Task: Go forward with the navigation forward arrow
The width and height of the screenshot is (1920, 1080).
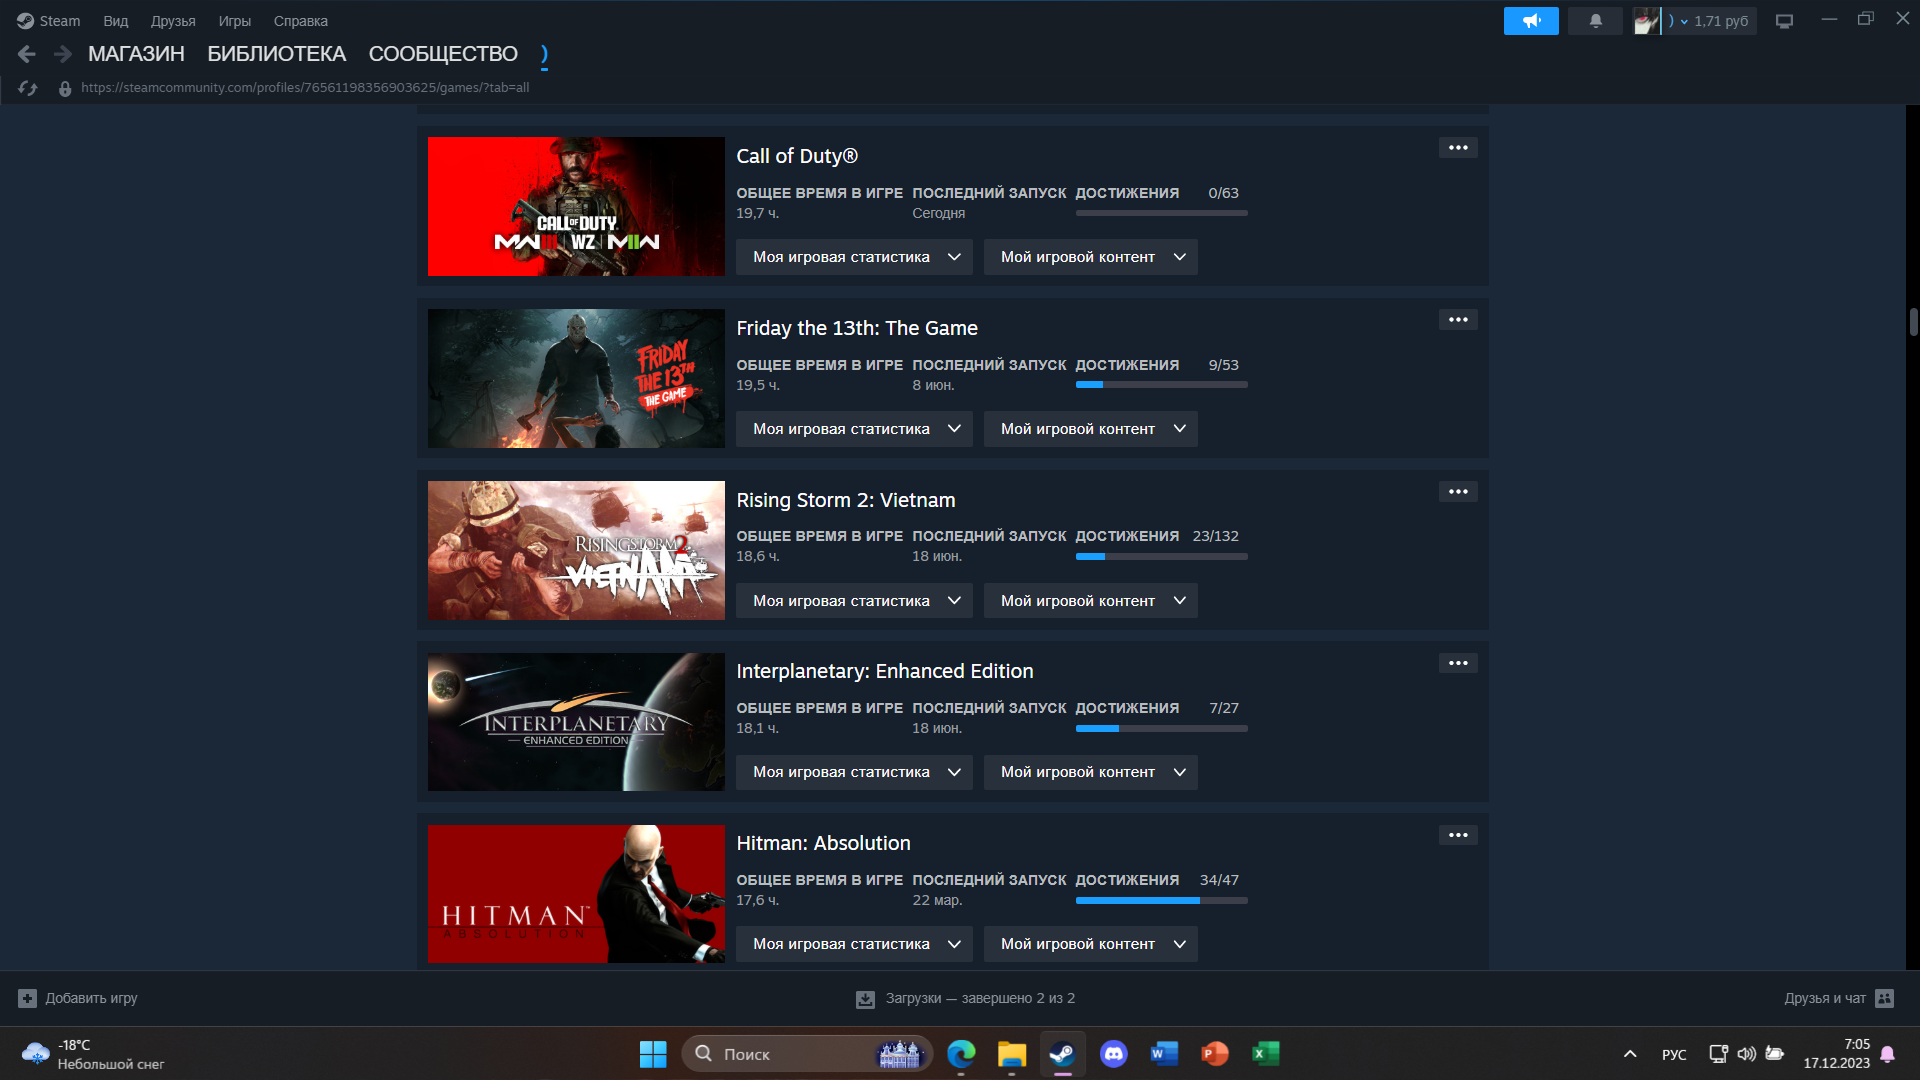Action: (x=63, y=54)
